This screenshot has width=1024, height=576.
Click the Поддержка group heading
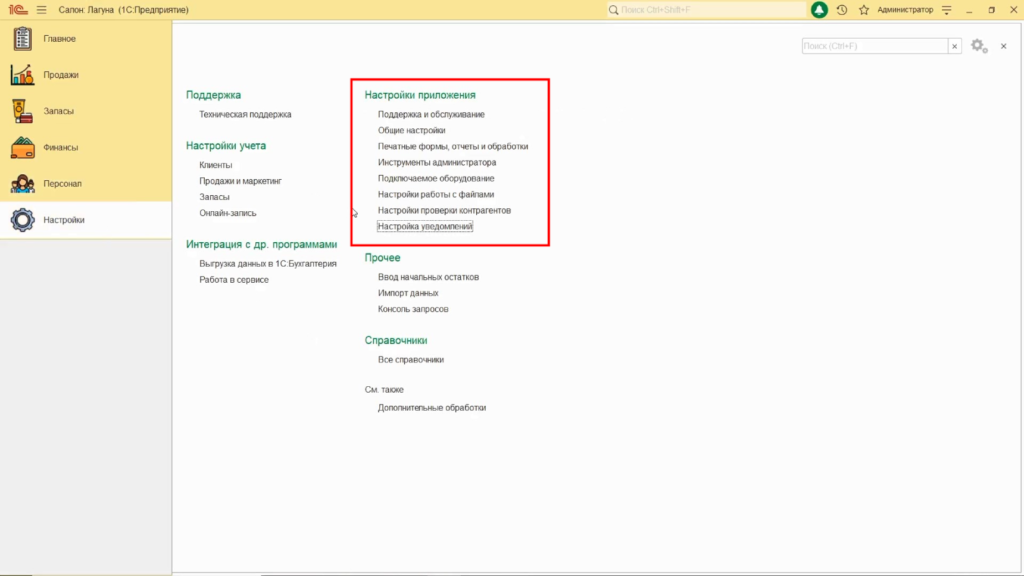coord(214,95)
